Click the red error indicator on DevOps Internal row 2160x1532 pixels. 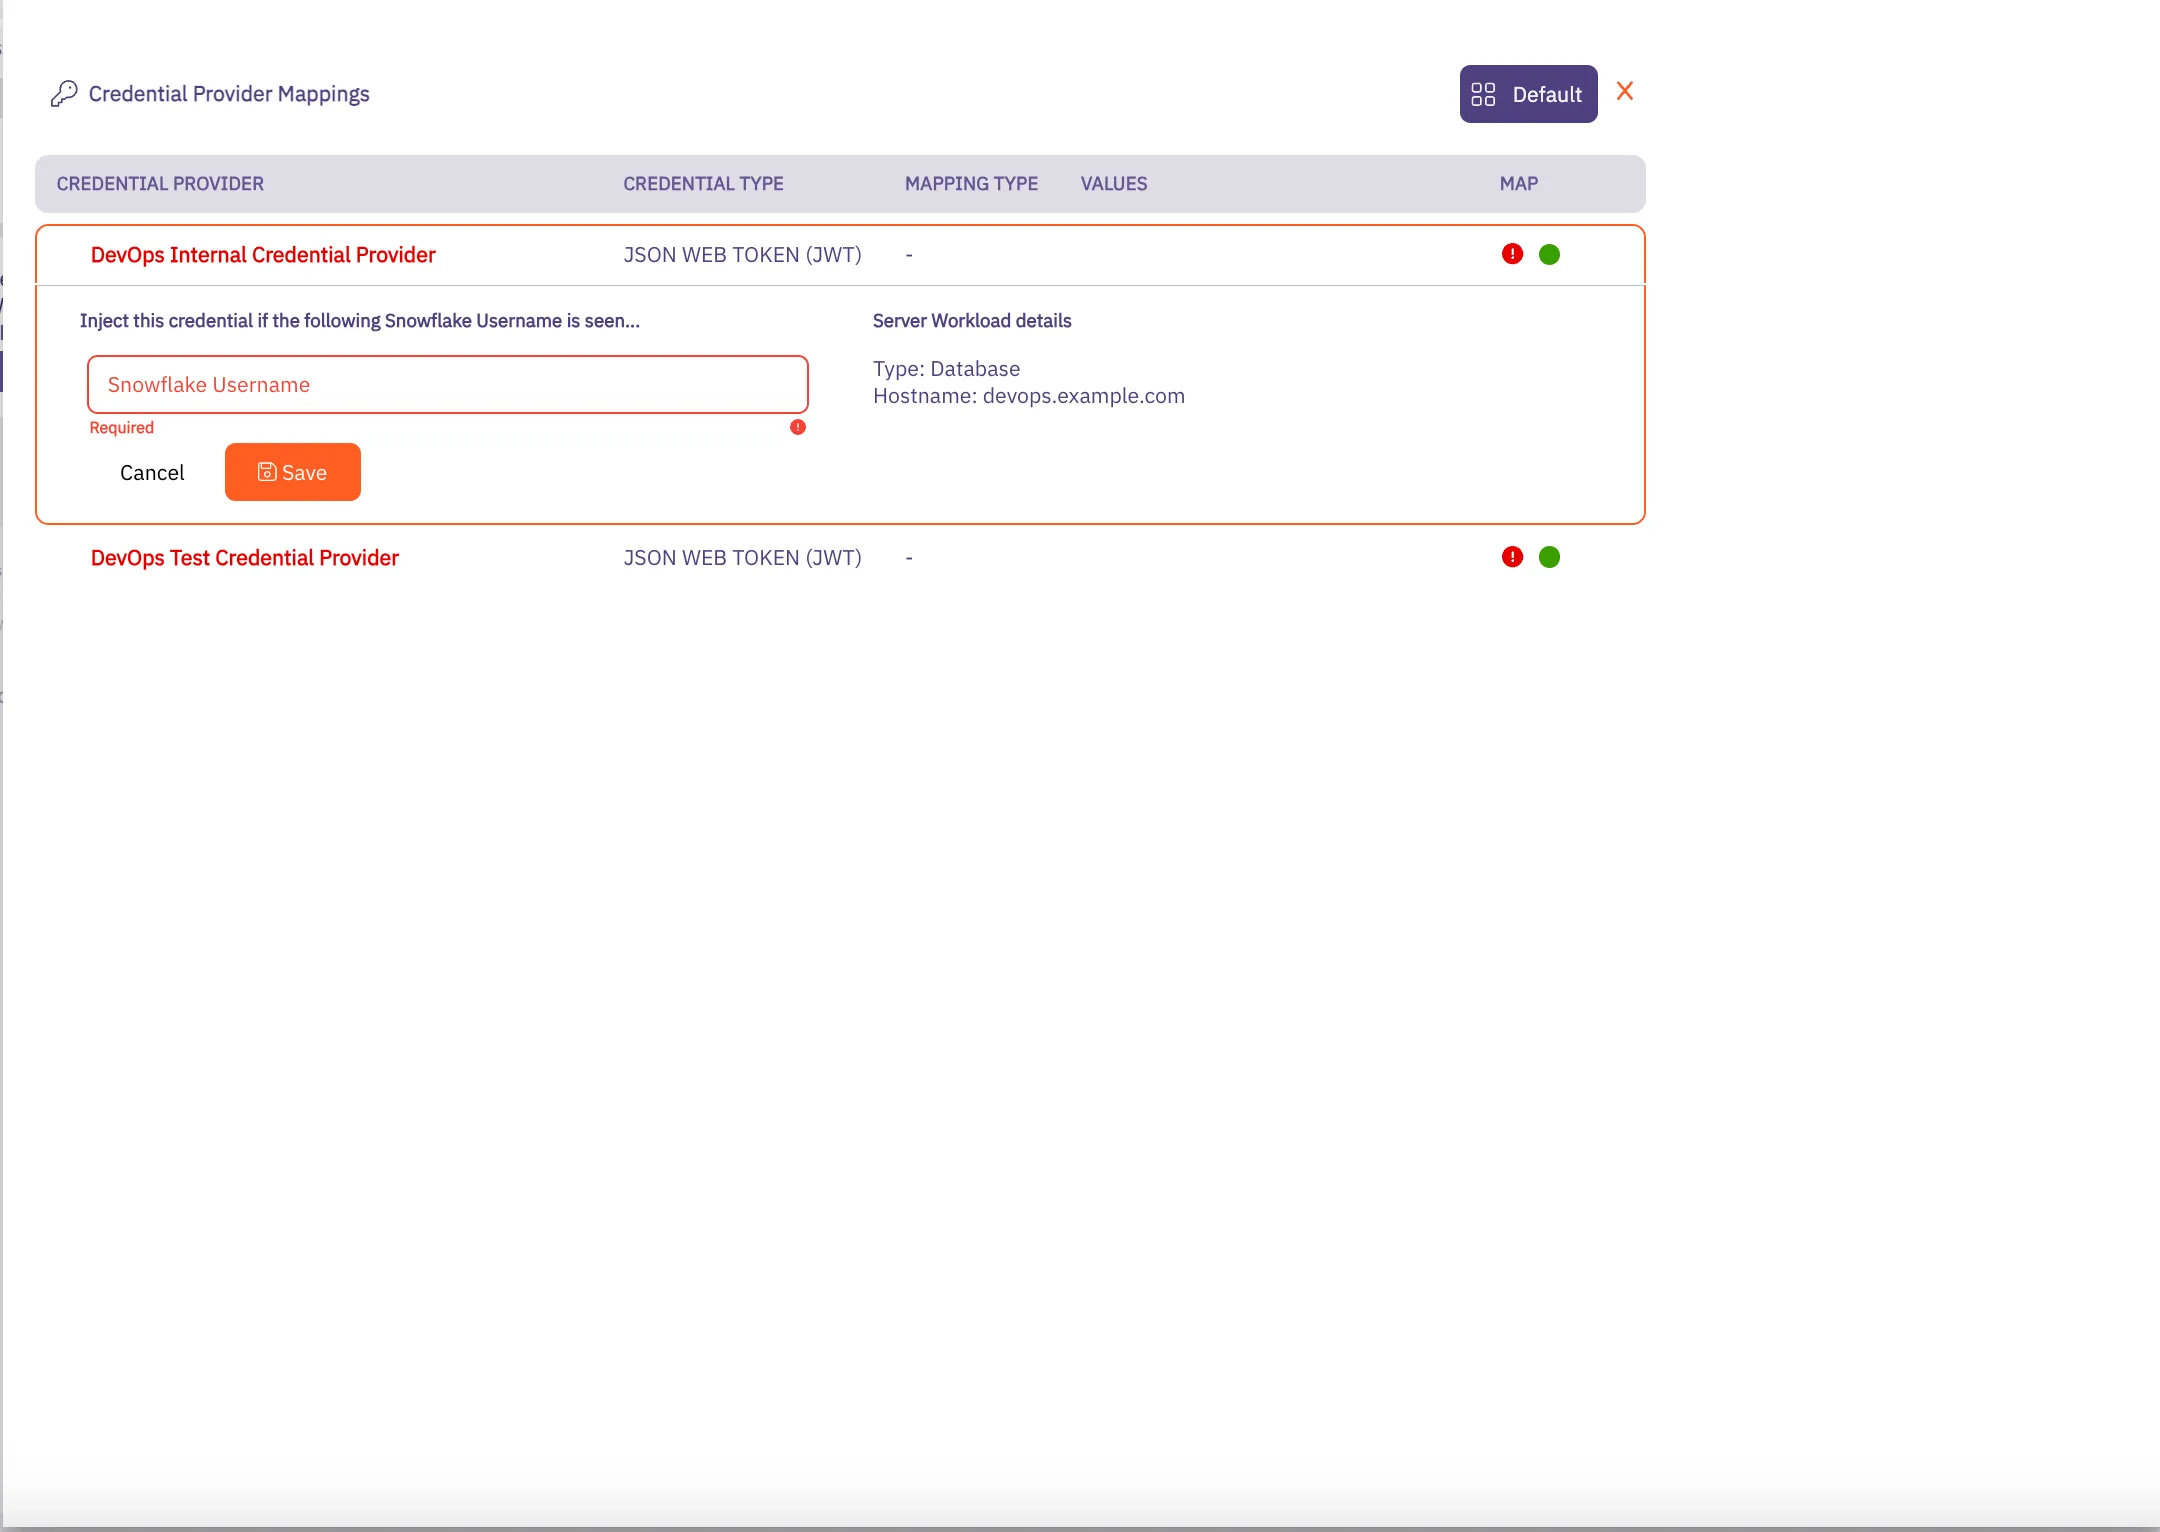(1511, 253)
